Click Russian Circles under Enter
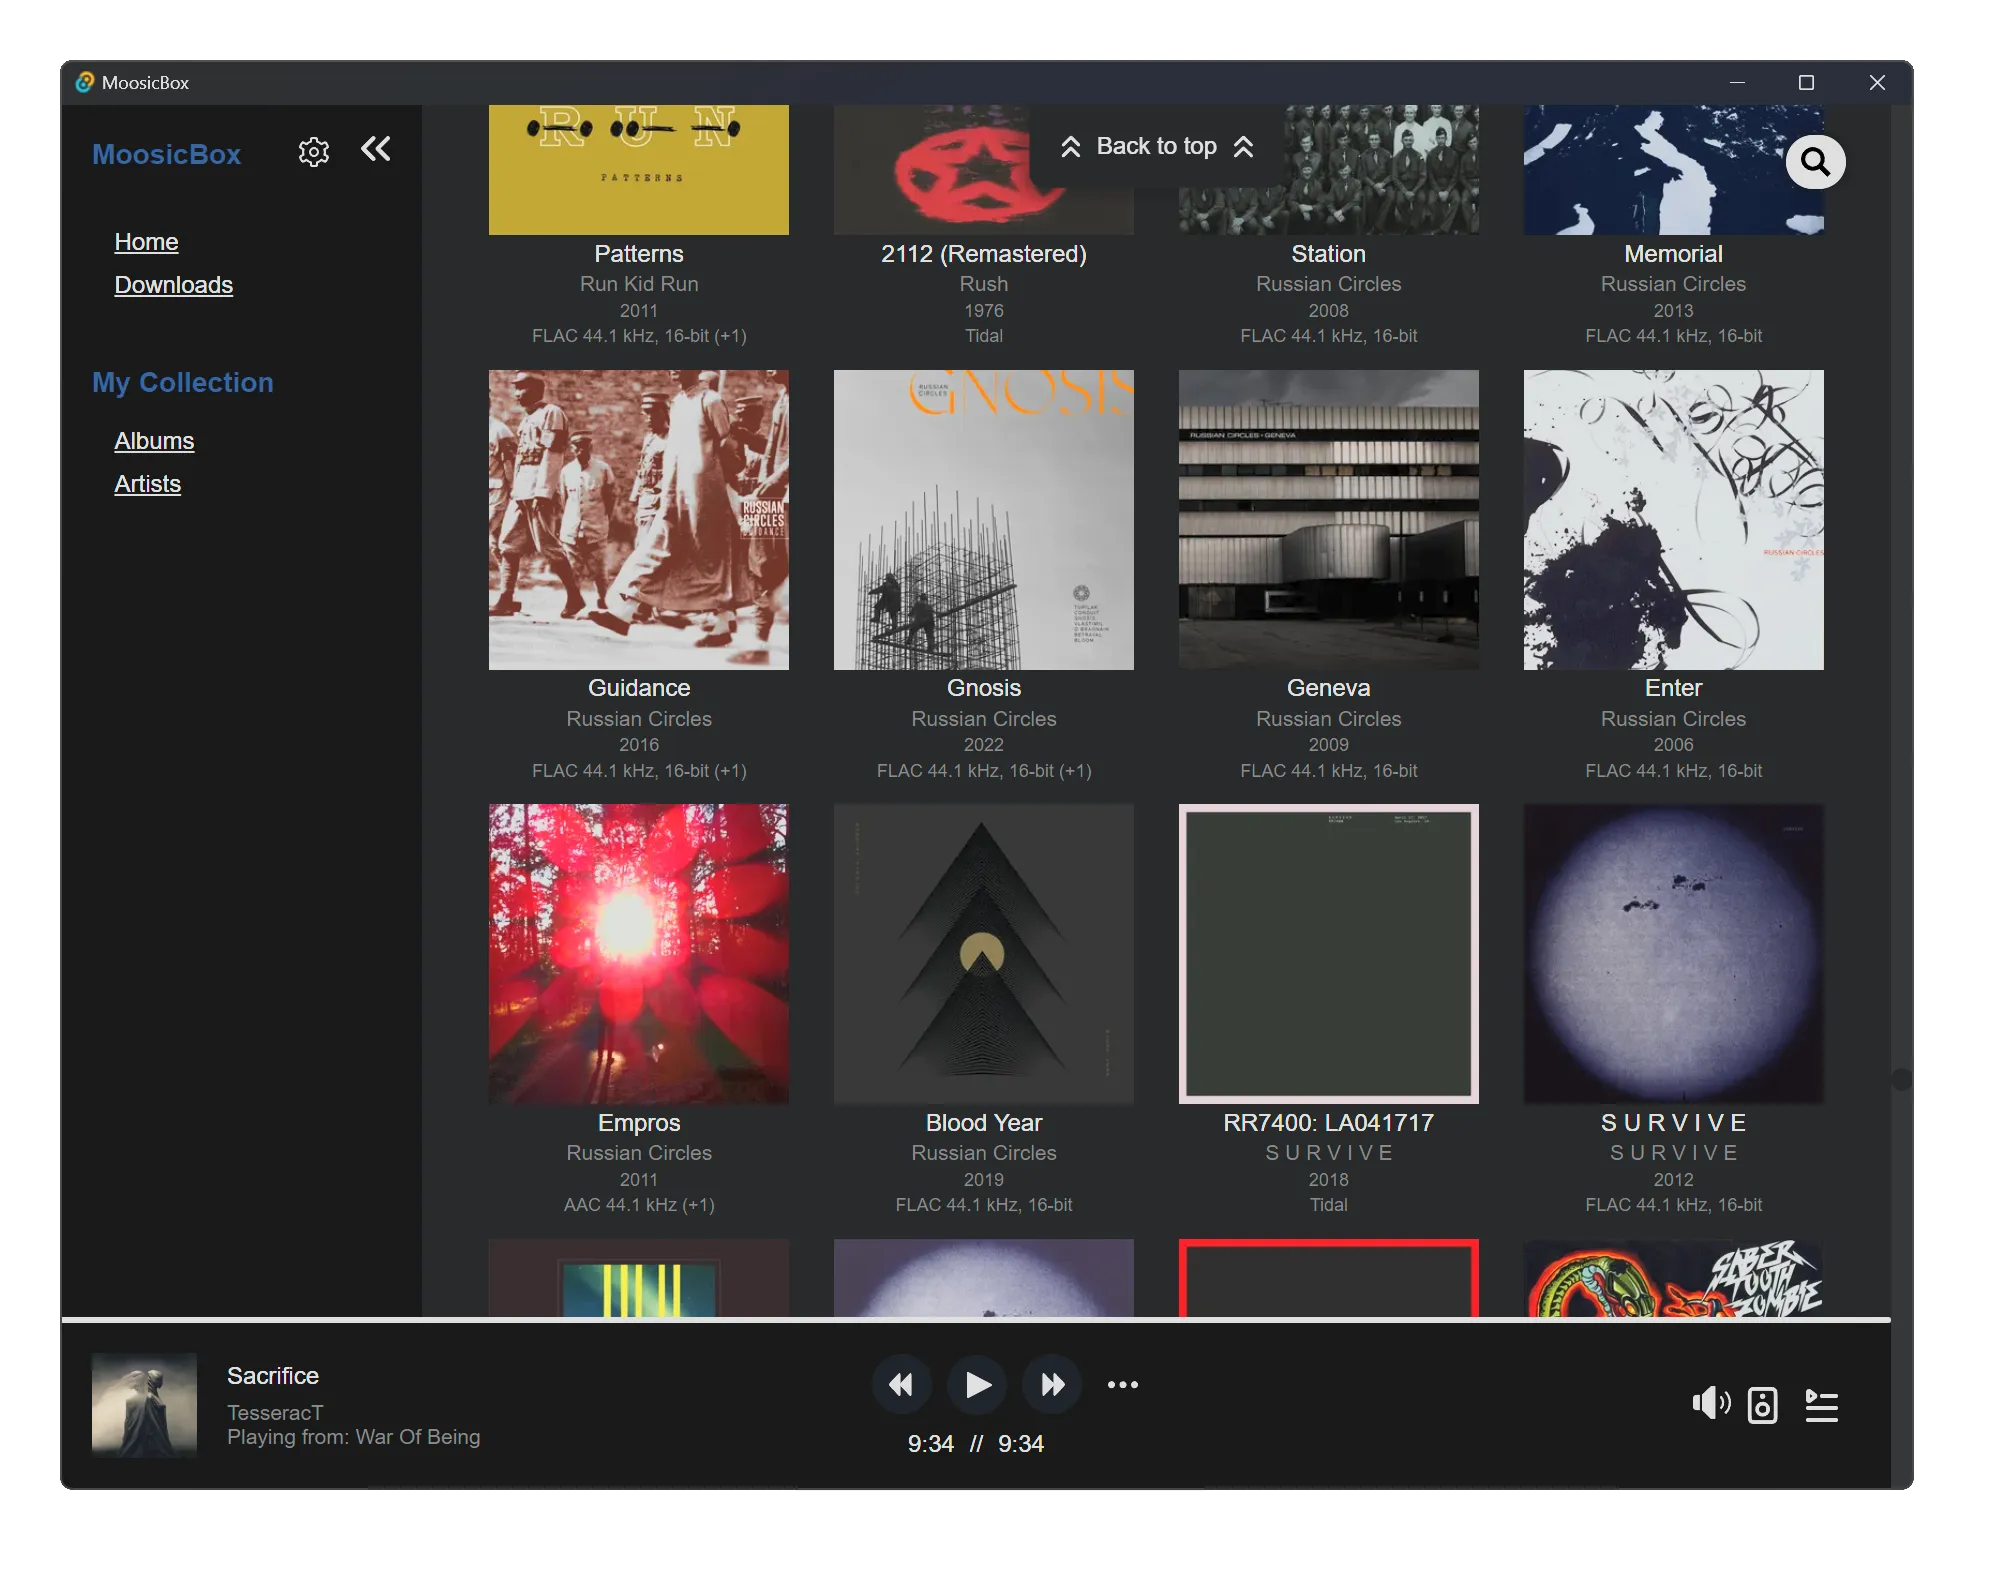The height and width of the screenshot is (1573, 1996). point(1673,719)
